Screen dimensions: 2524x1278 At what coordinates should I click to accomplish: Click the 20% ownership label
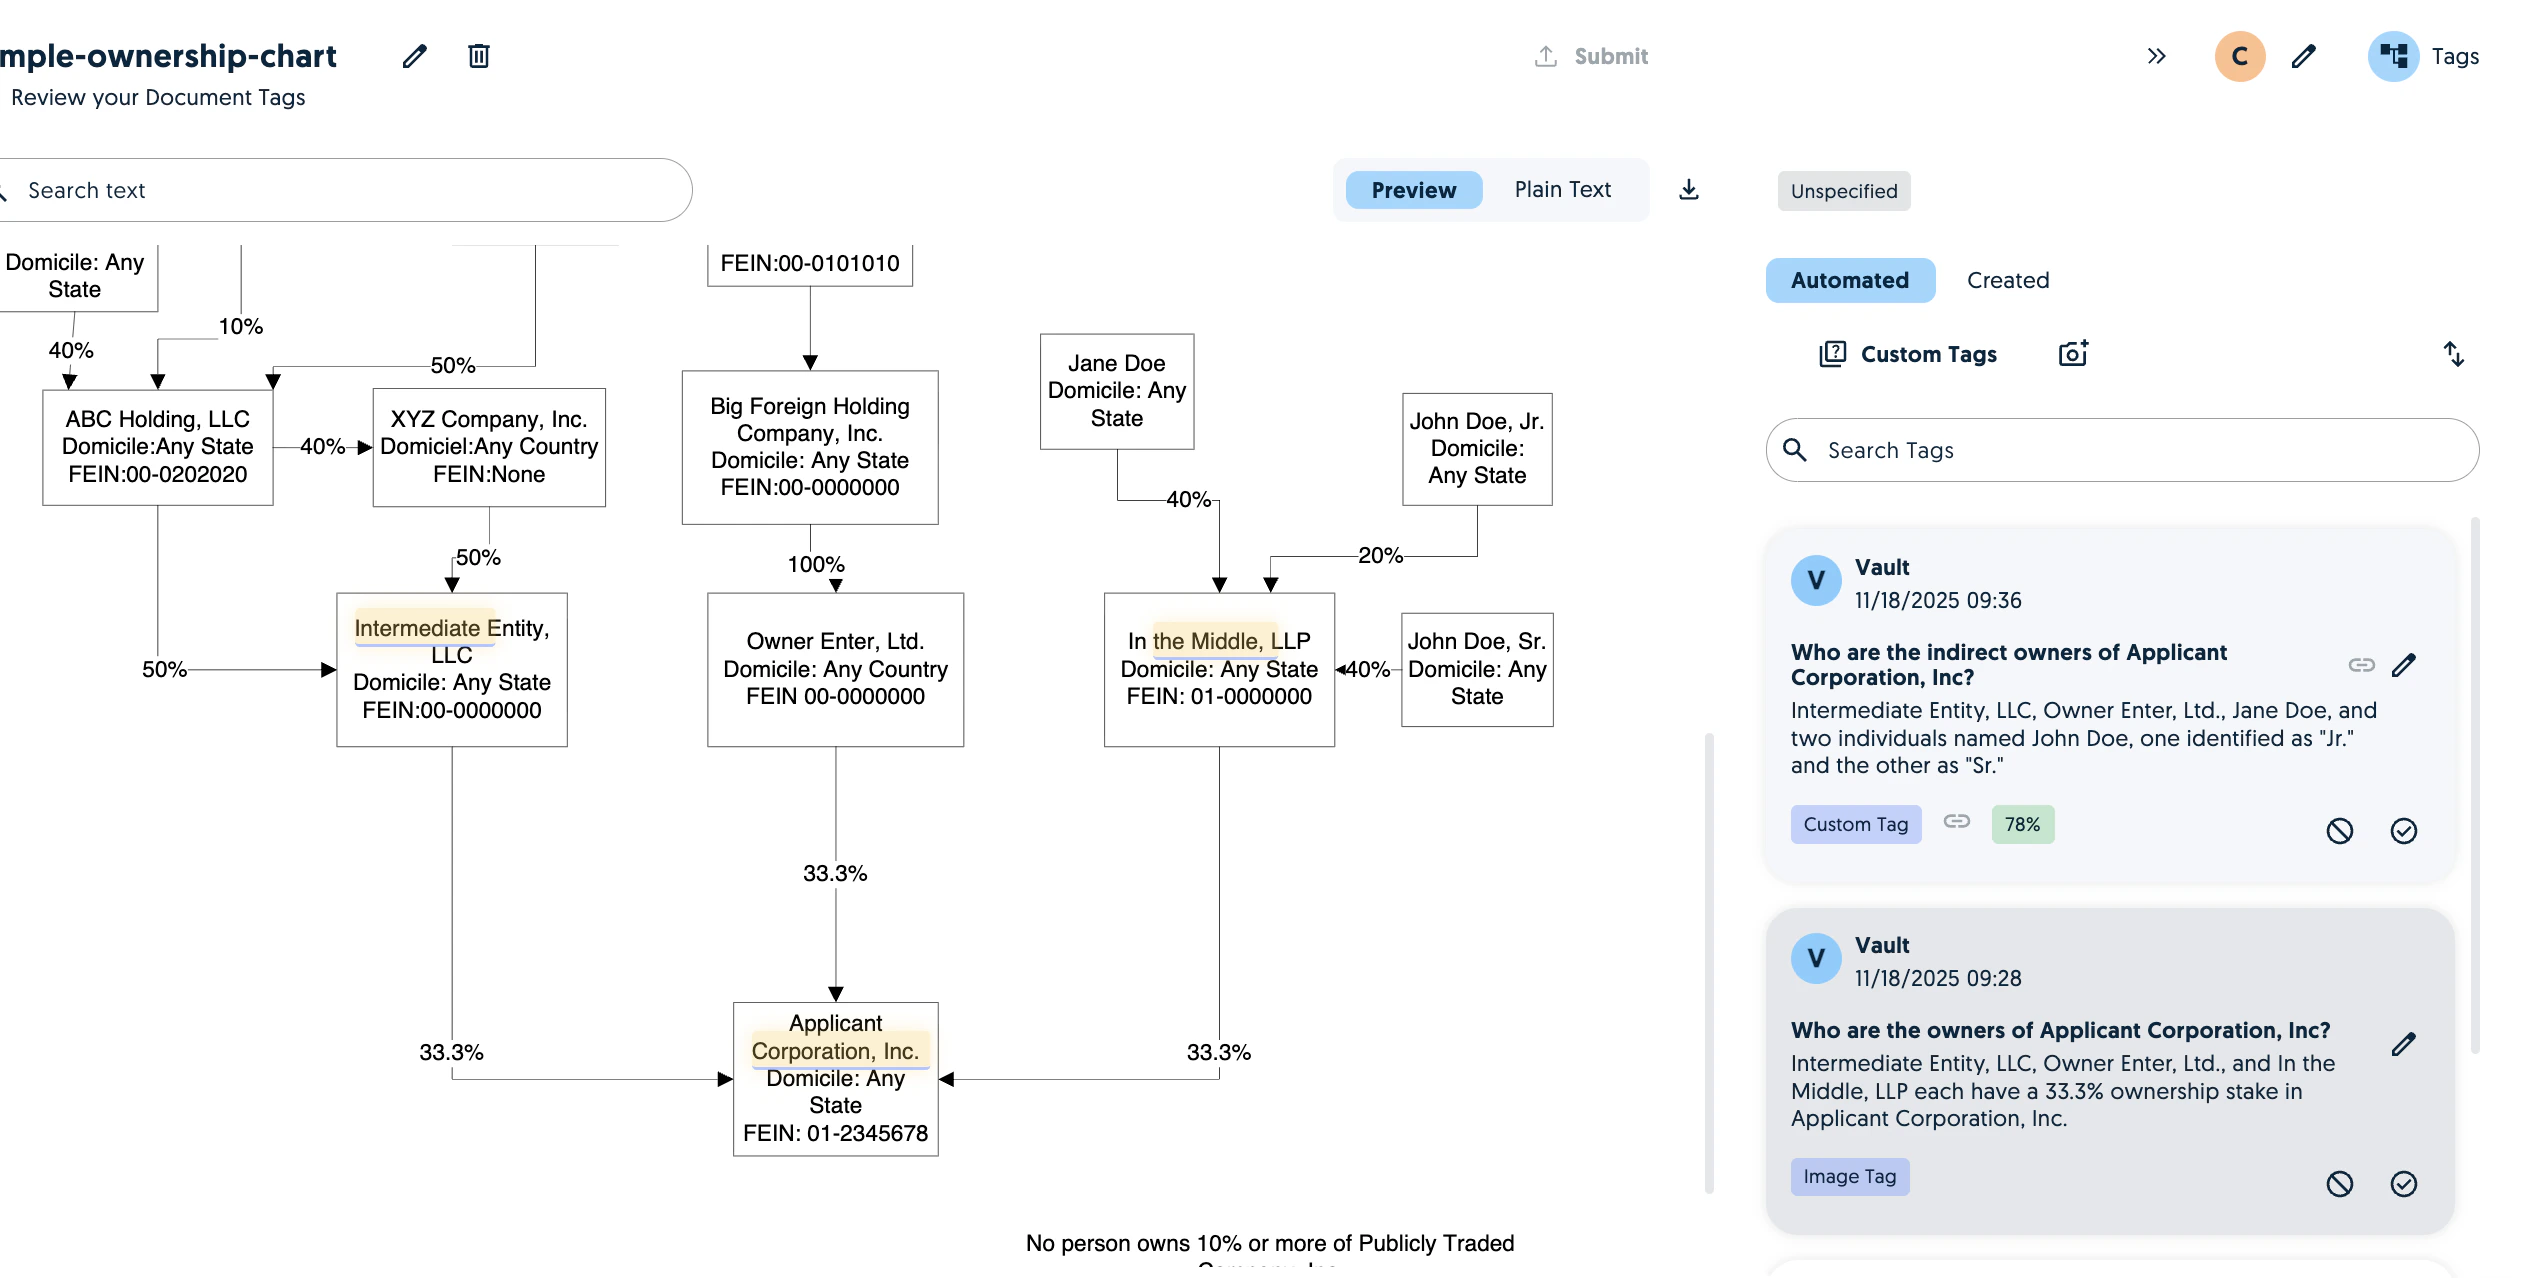click(1380, 555)
